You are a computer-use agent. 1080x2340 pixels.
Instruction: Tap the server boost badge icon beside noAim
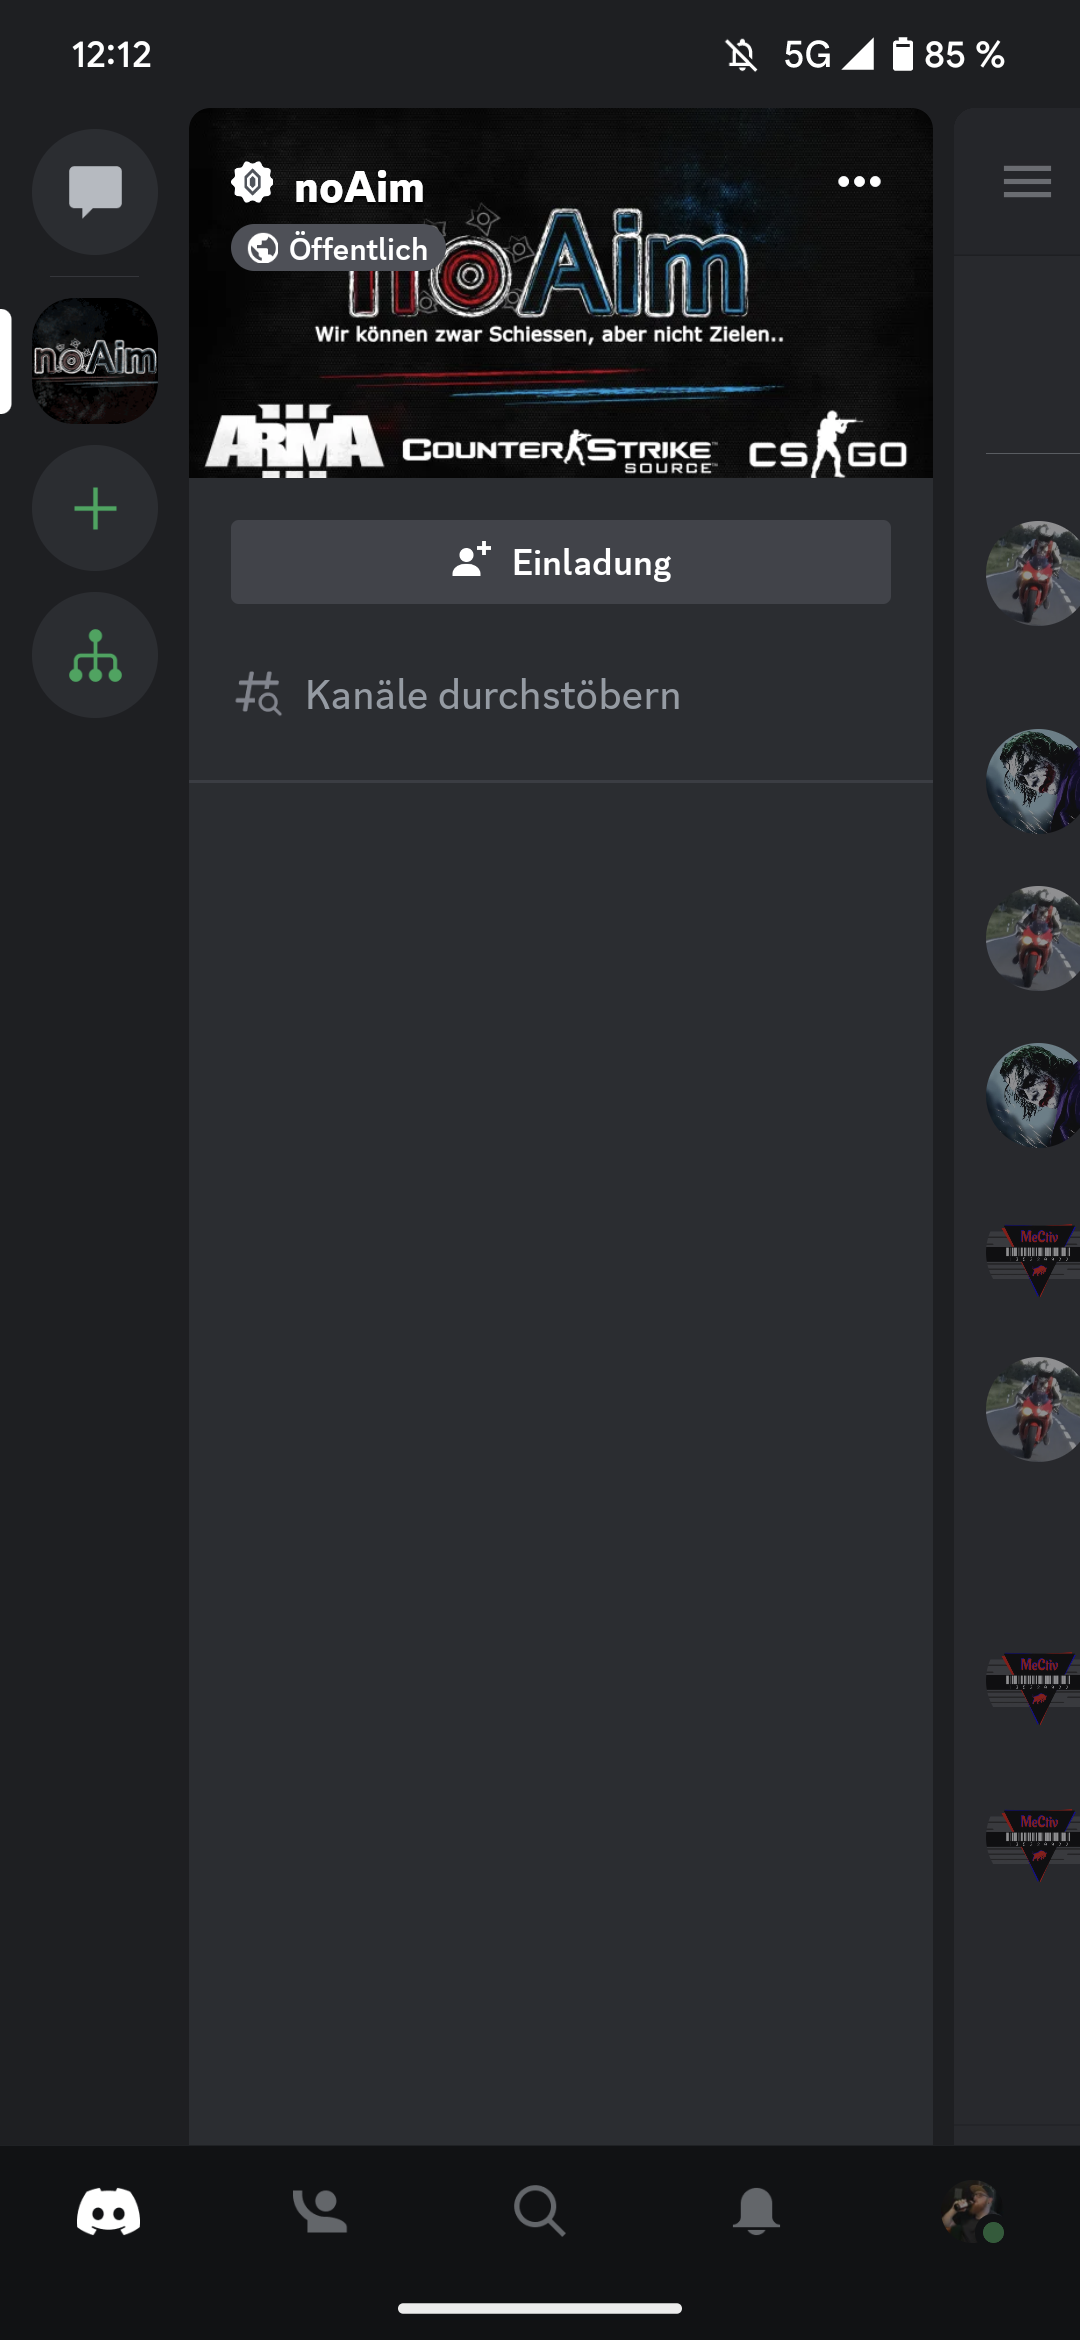tap(252, 183)
